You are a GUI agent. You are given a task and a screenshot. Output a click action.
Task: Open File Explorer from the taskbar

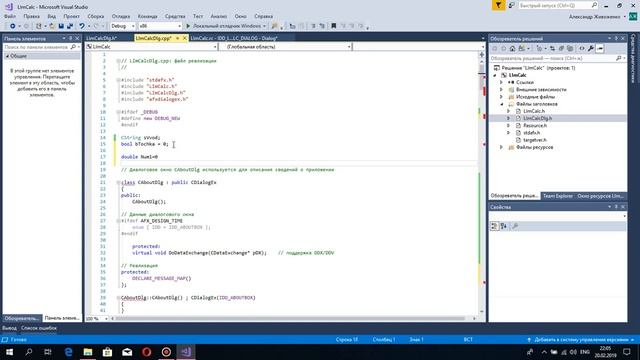[88, 352]
